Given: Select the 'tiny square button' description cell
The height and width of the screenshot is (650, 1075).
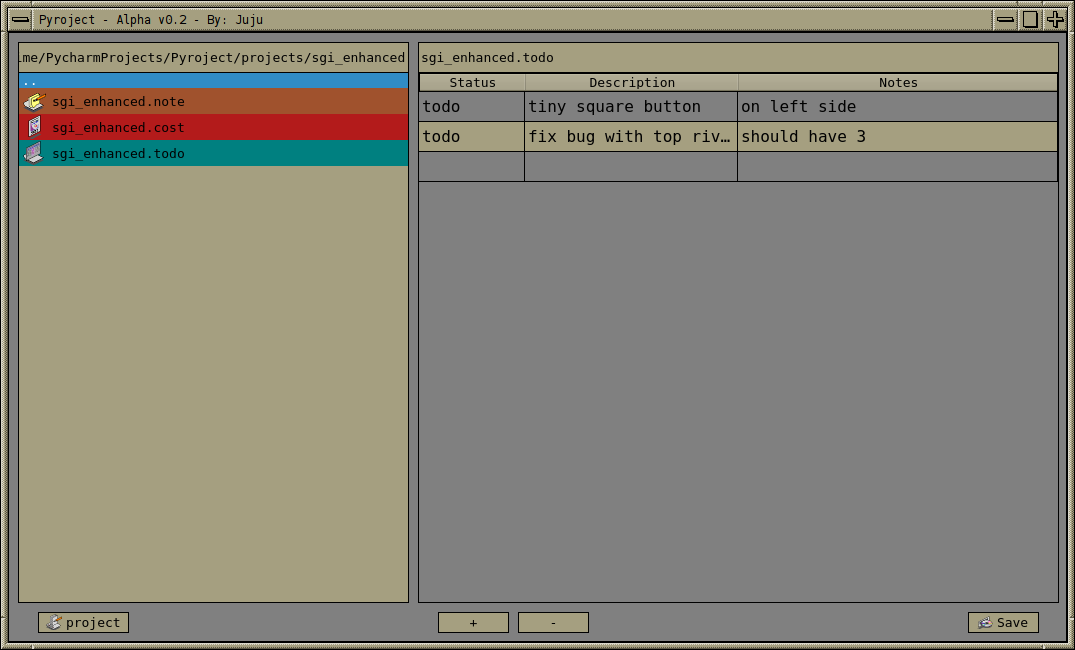Looking at the screenshot, I should [631, 107].
